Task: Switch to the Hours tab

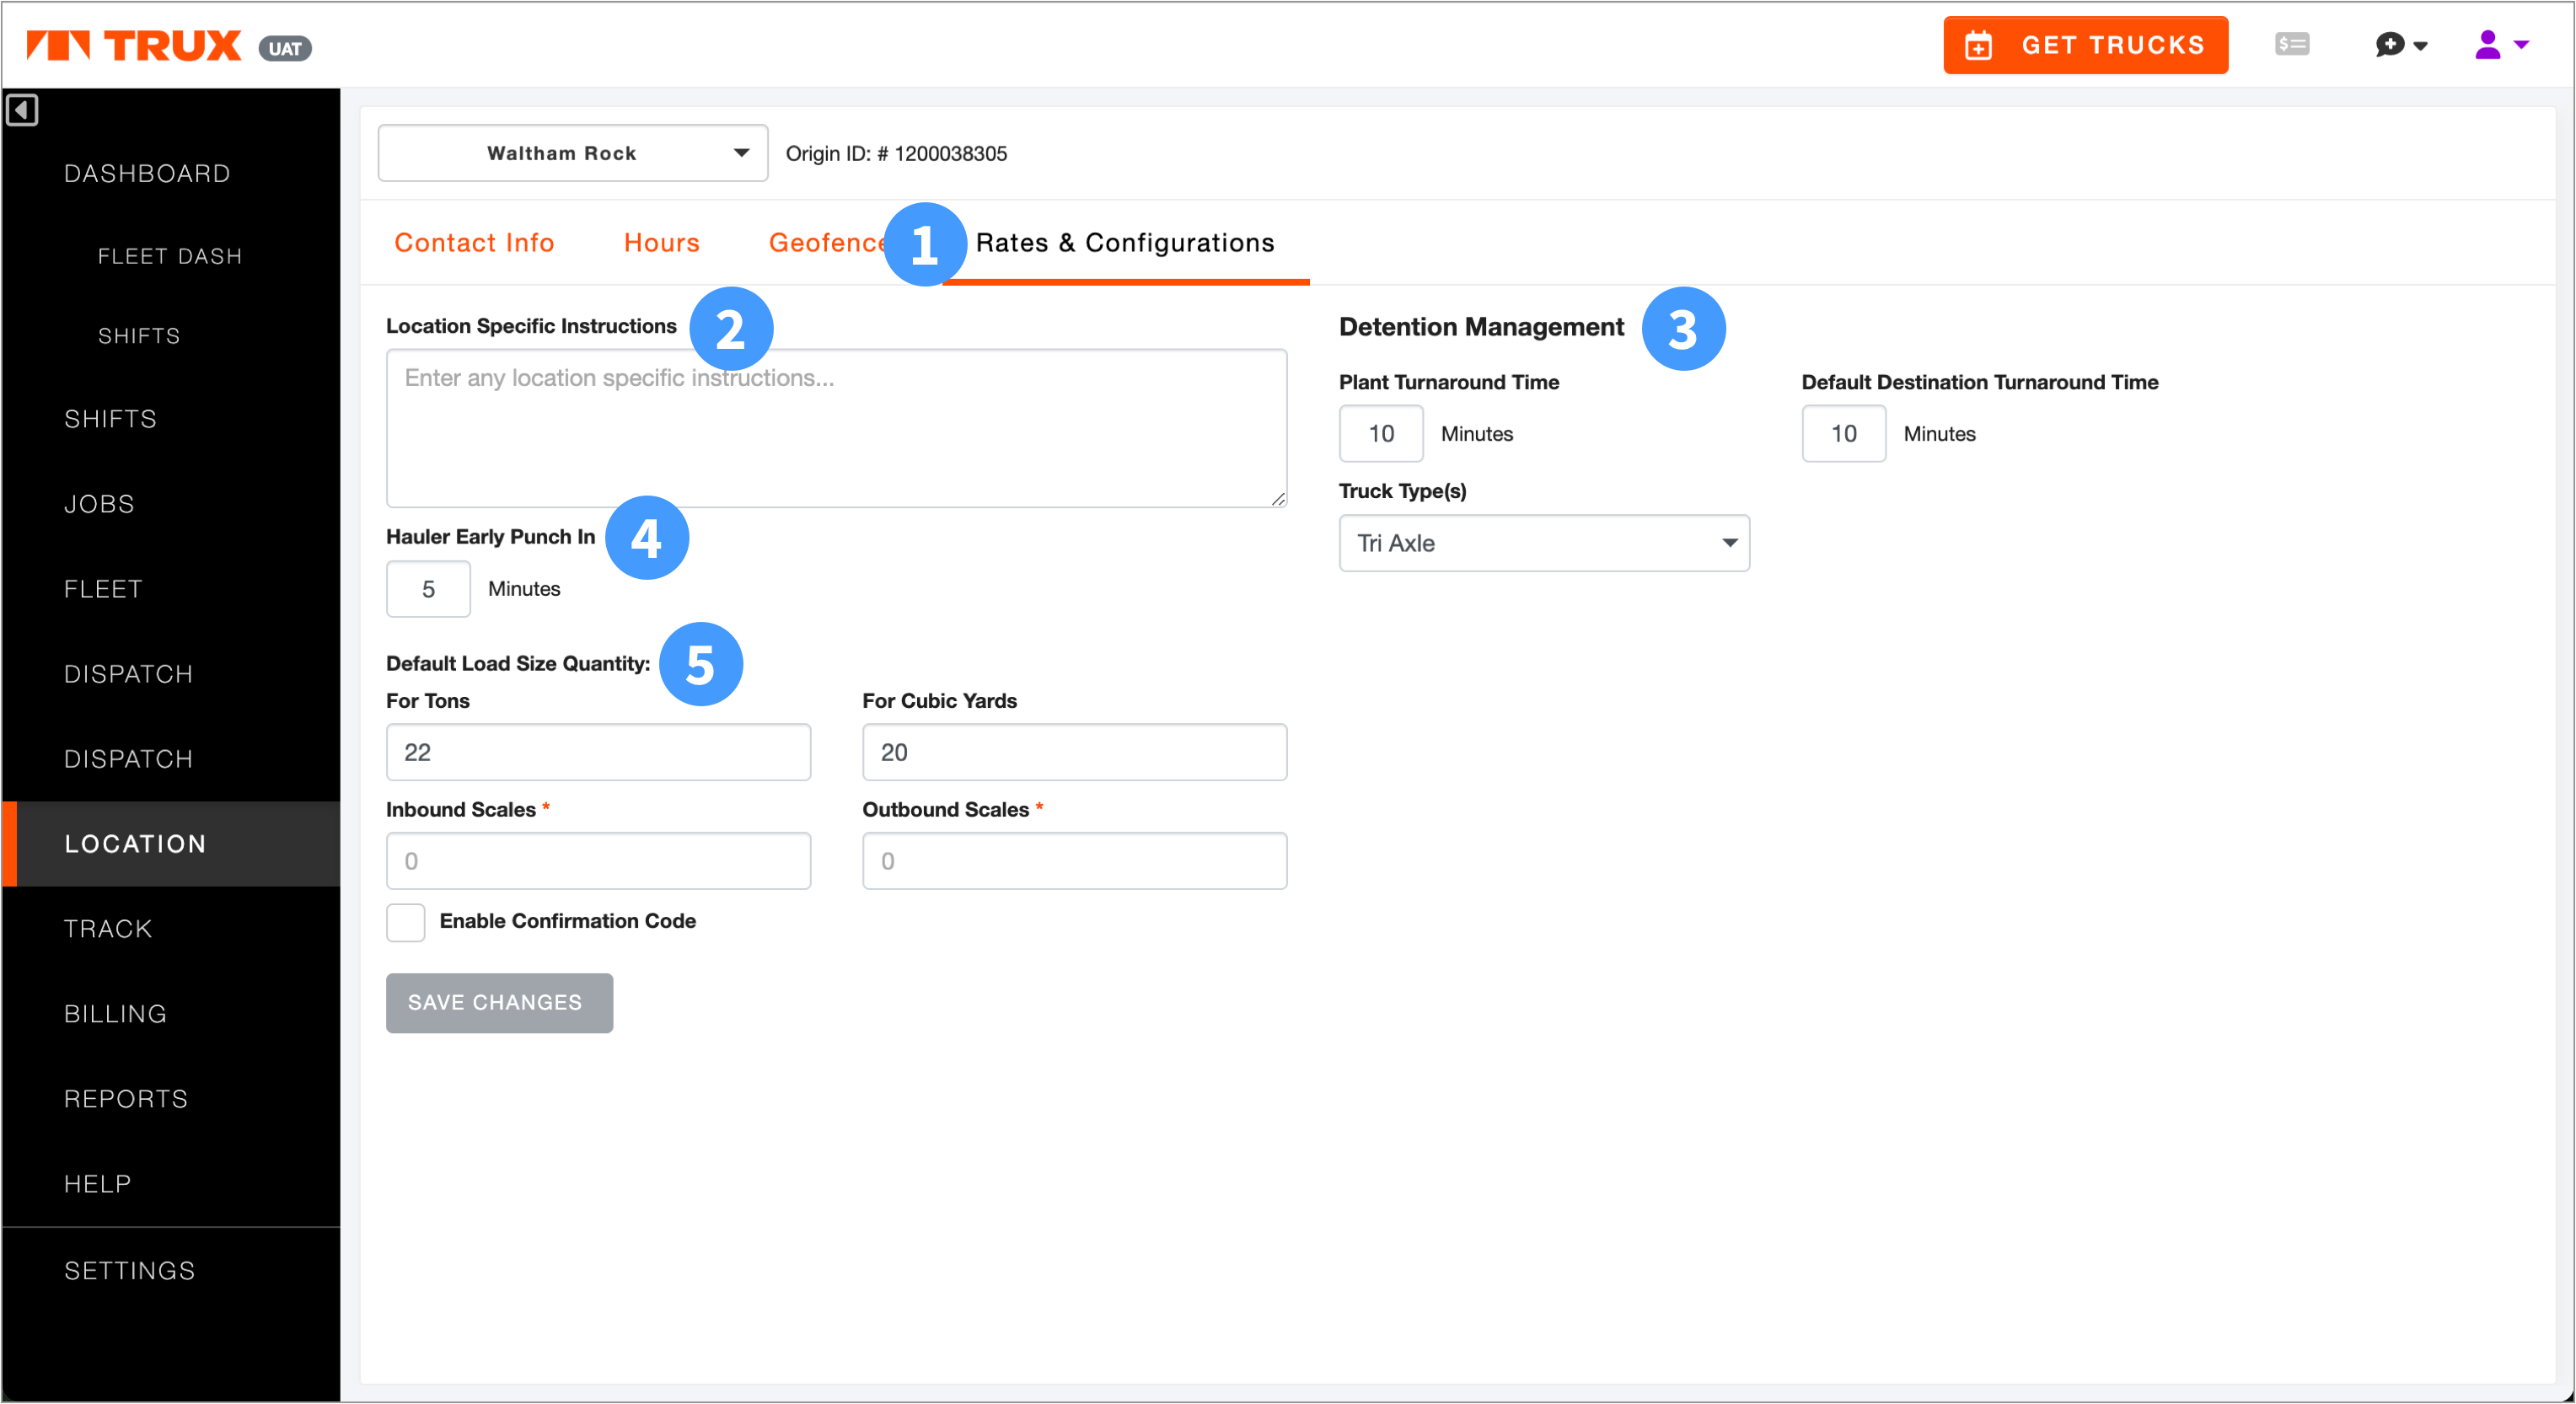Action: pyautogui.click(x=661, y=243)
